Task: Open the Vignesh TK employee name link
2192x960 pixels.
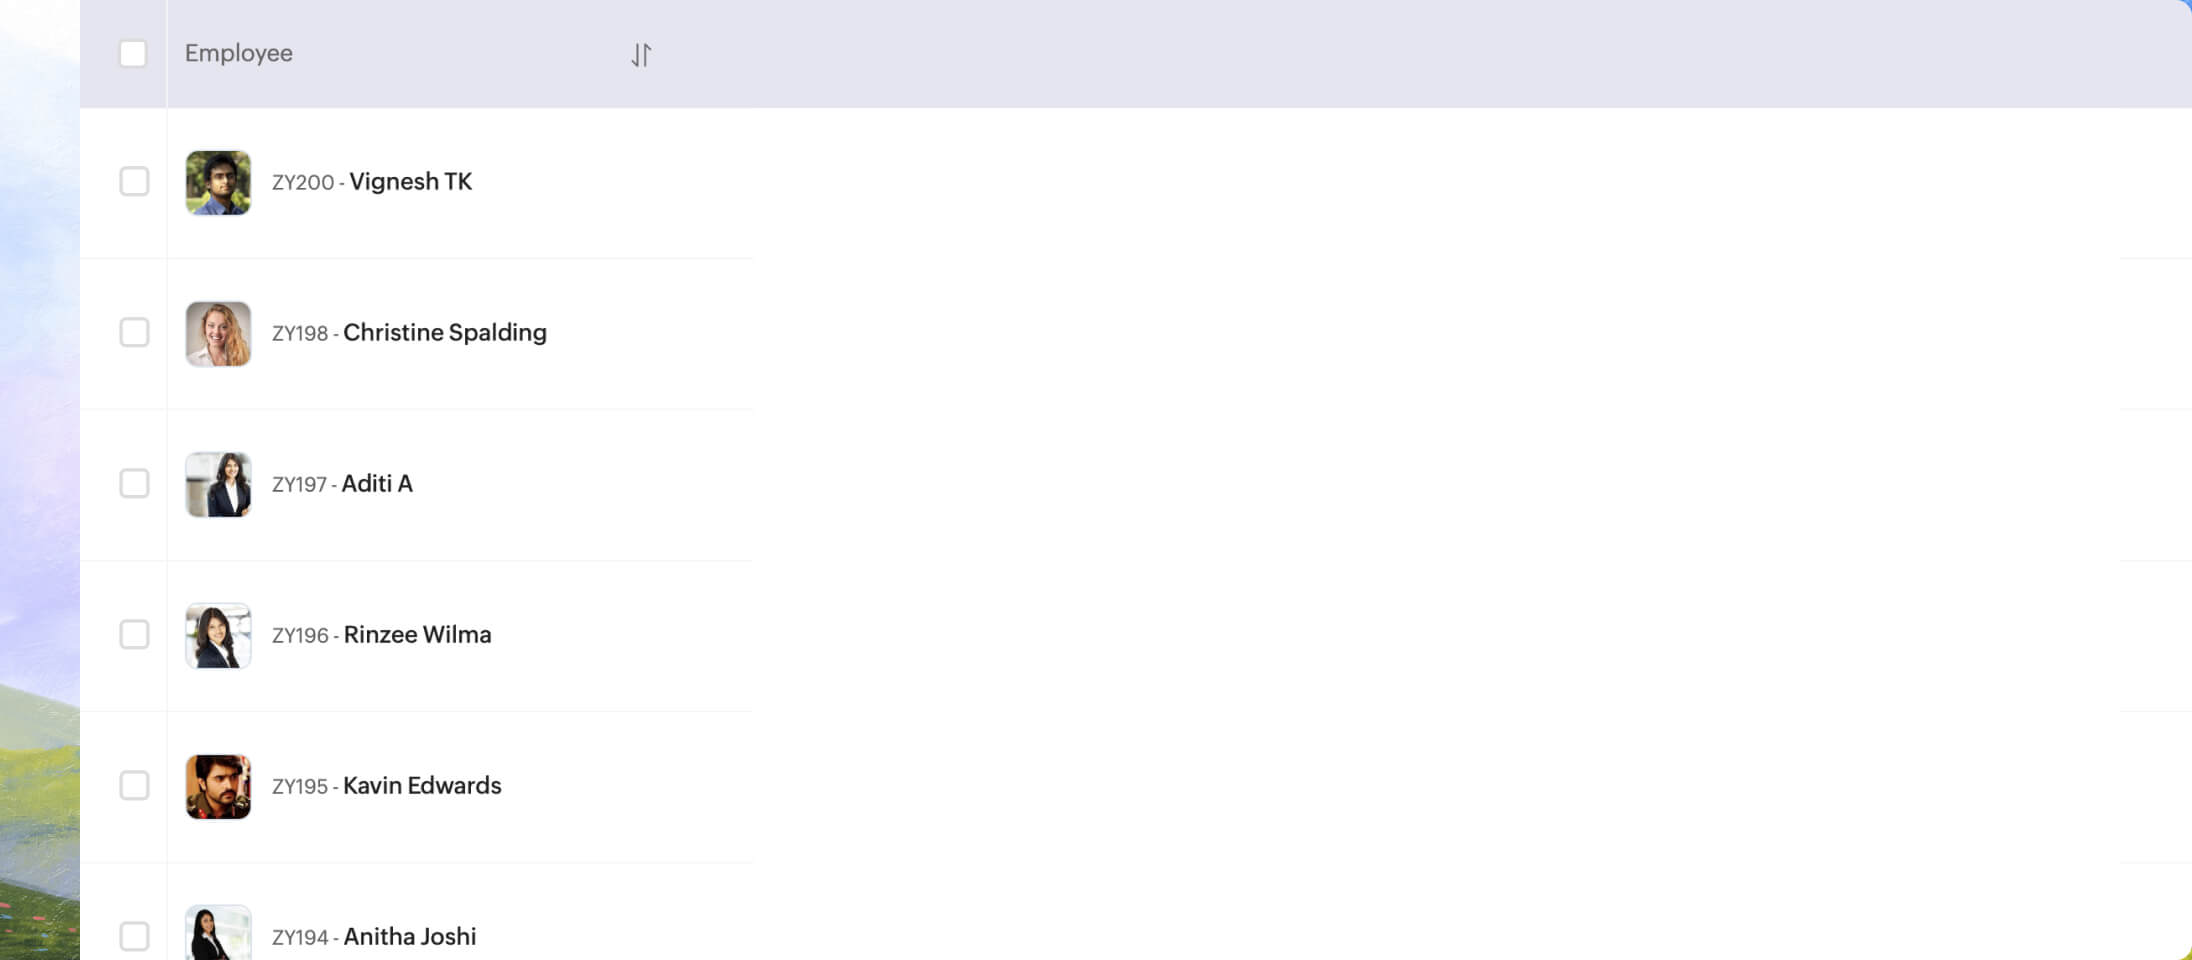Action: pos(410,181)
